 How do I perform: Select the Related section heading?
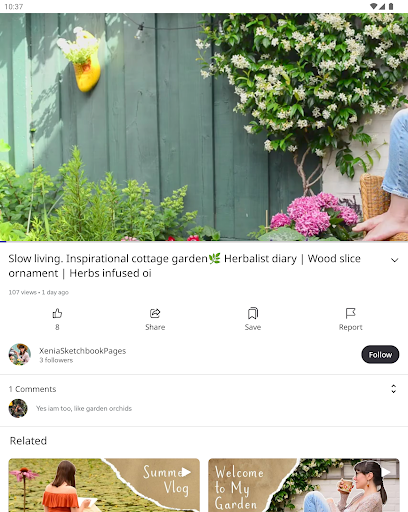tap(28, 441)
